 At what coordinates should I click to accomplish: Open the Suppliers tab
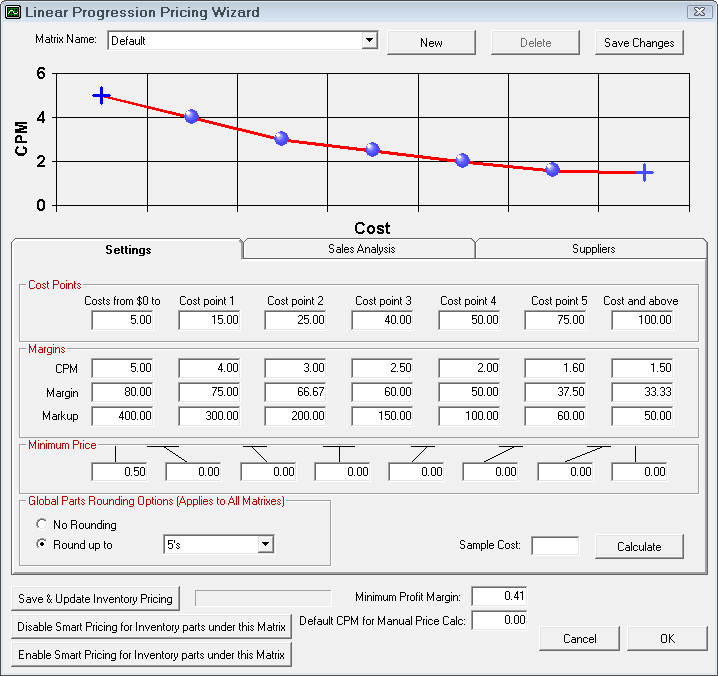[x=593, y=248]
